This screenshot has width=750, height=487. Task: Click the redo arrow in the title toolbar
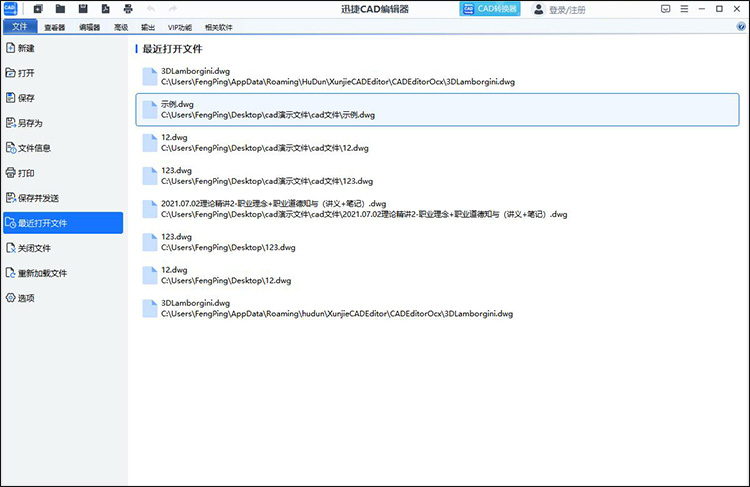click(x=173, y=9)
